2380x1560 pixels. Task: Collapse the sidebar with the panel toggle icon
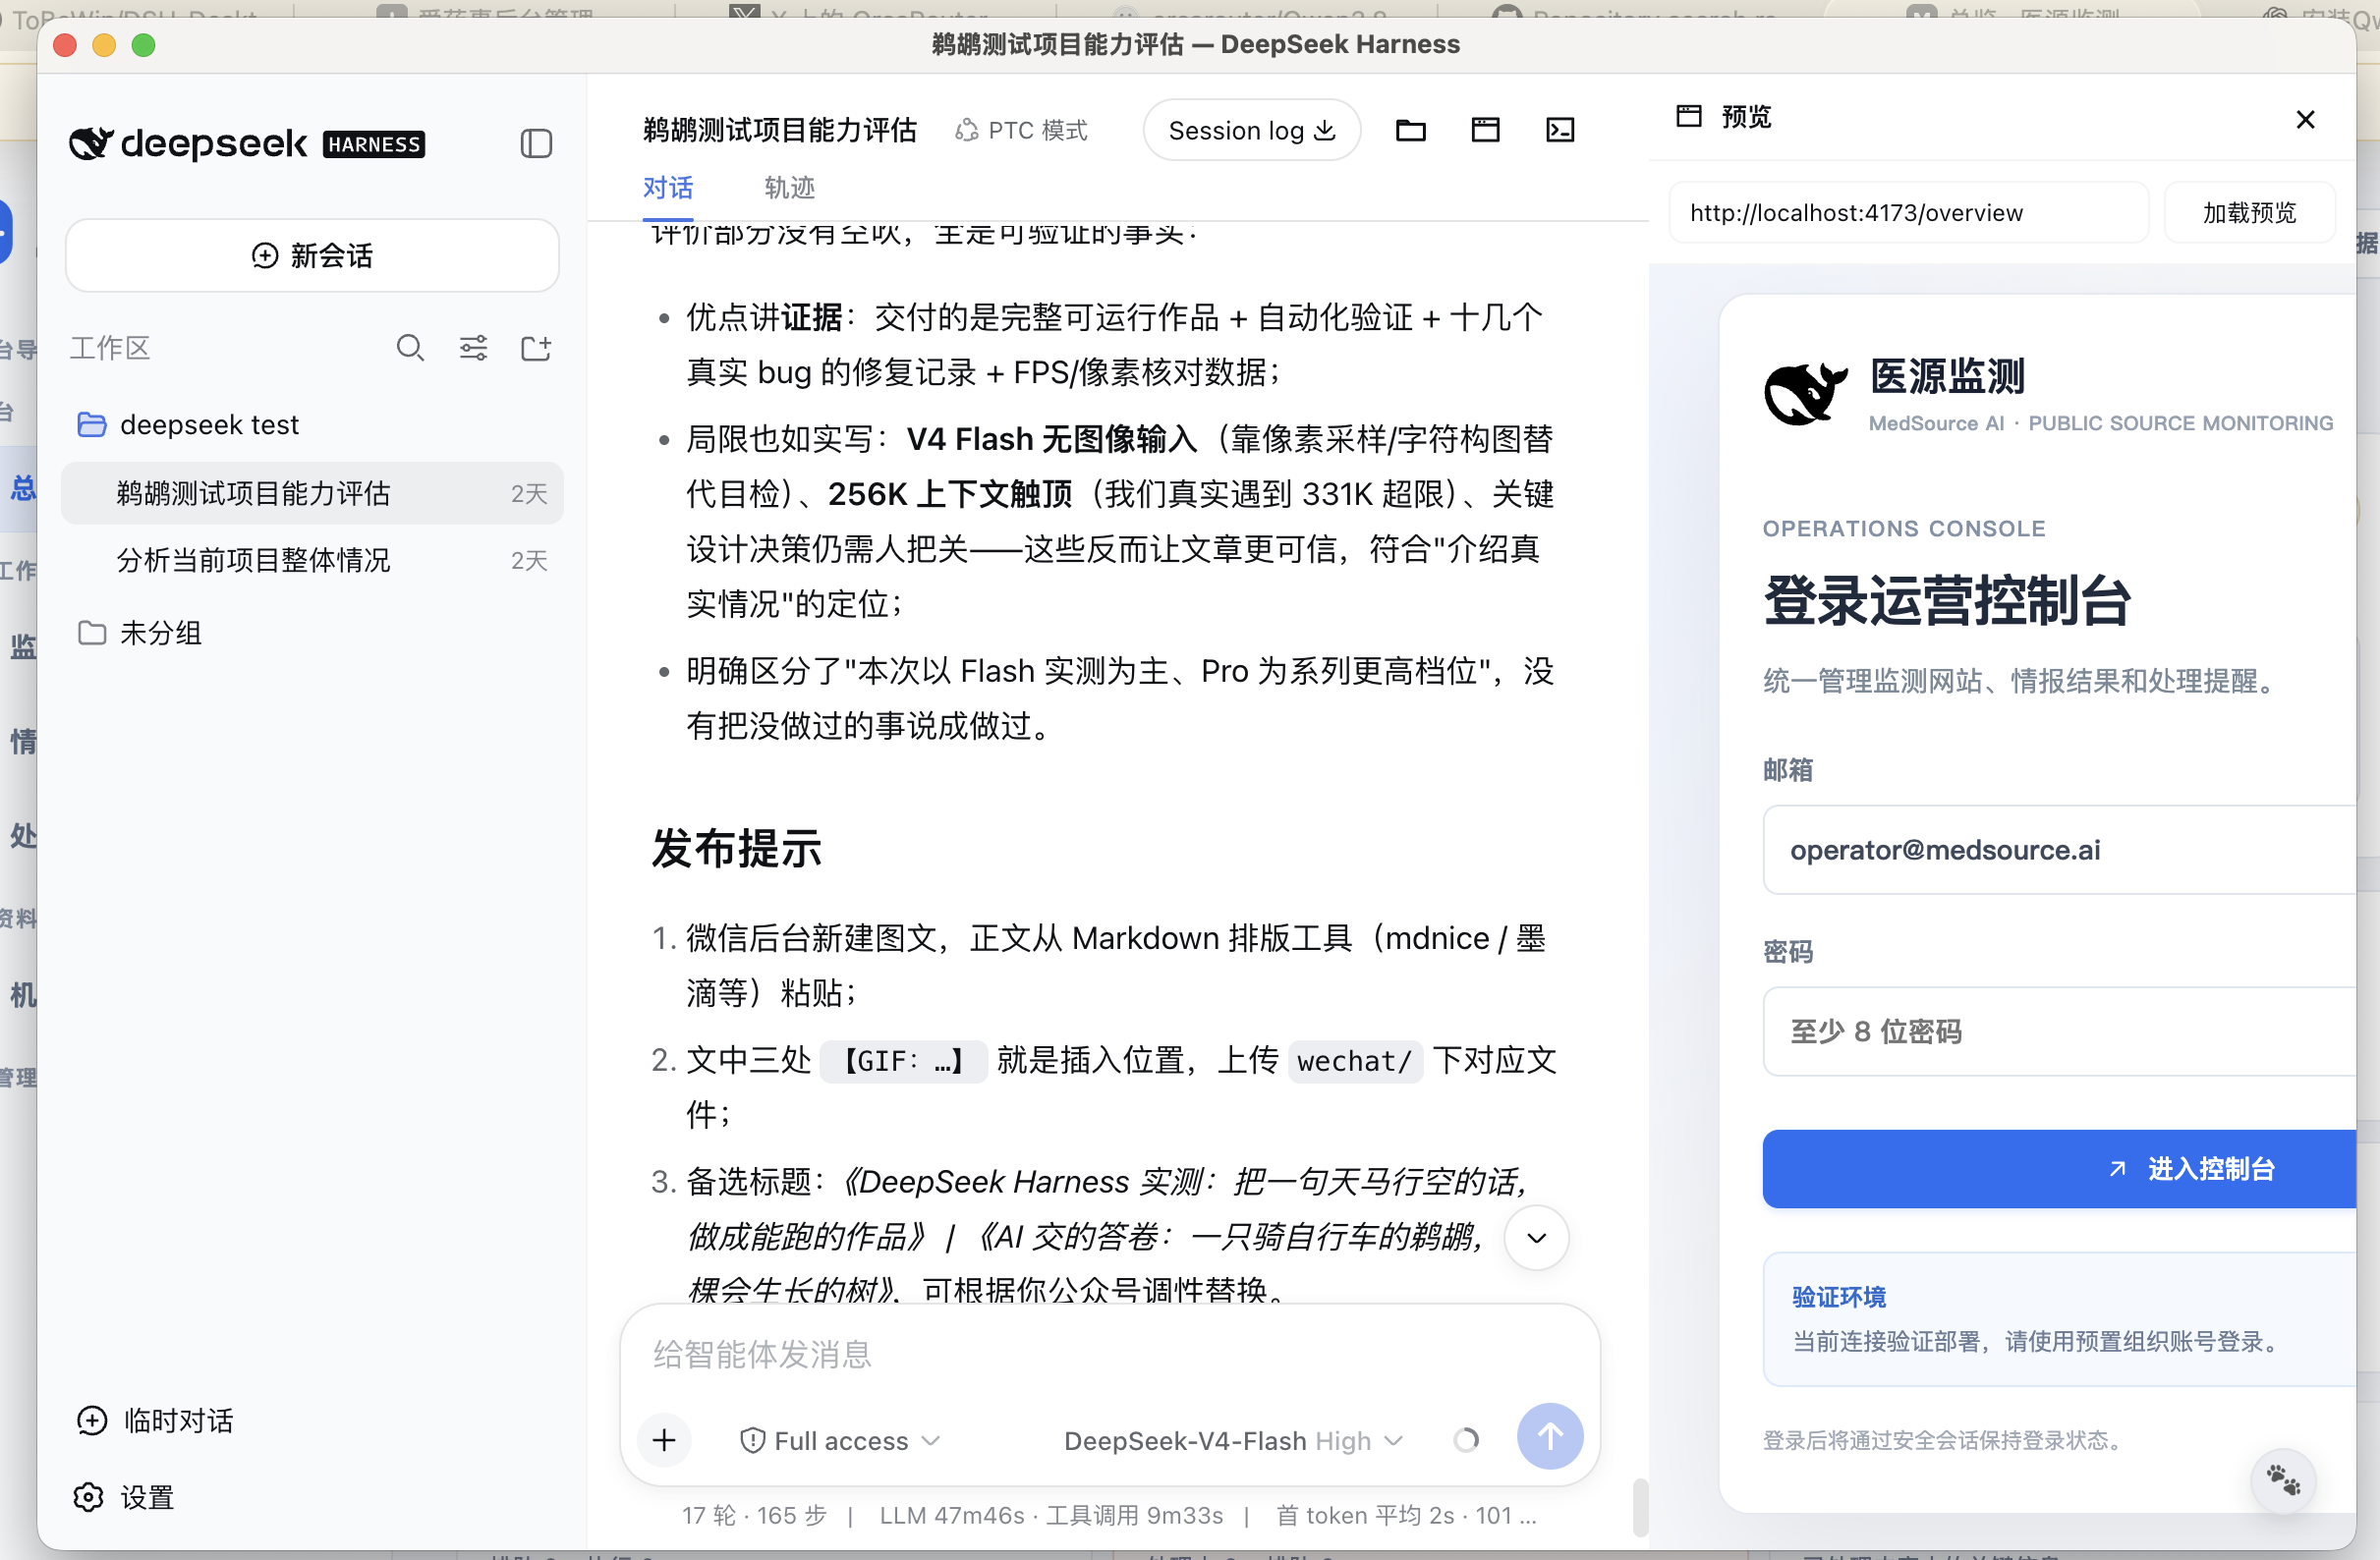coord(536,144)
